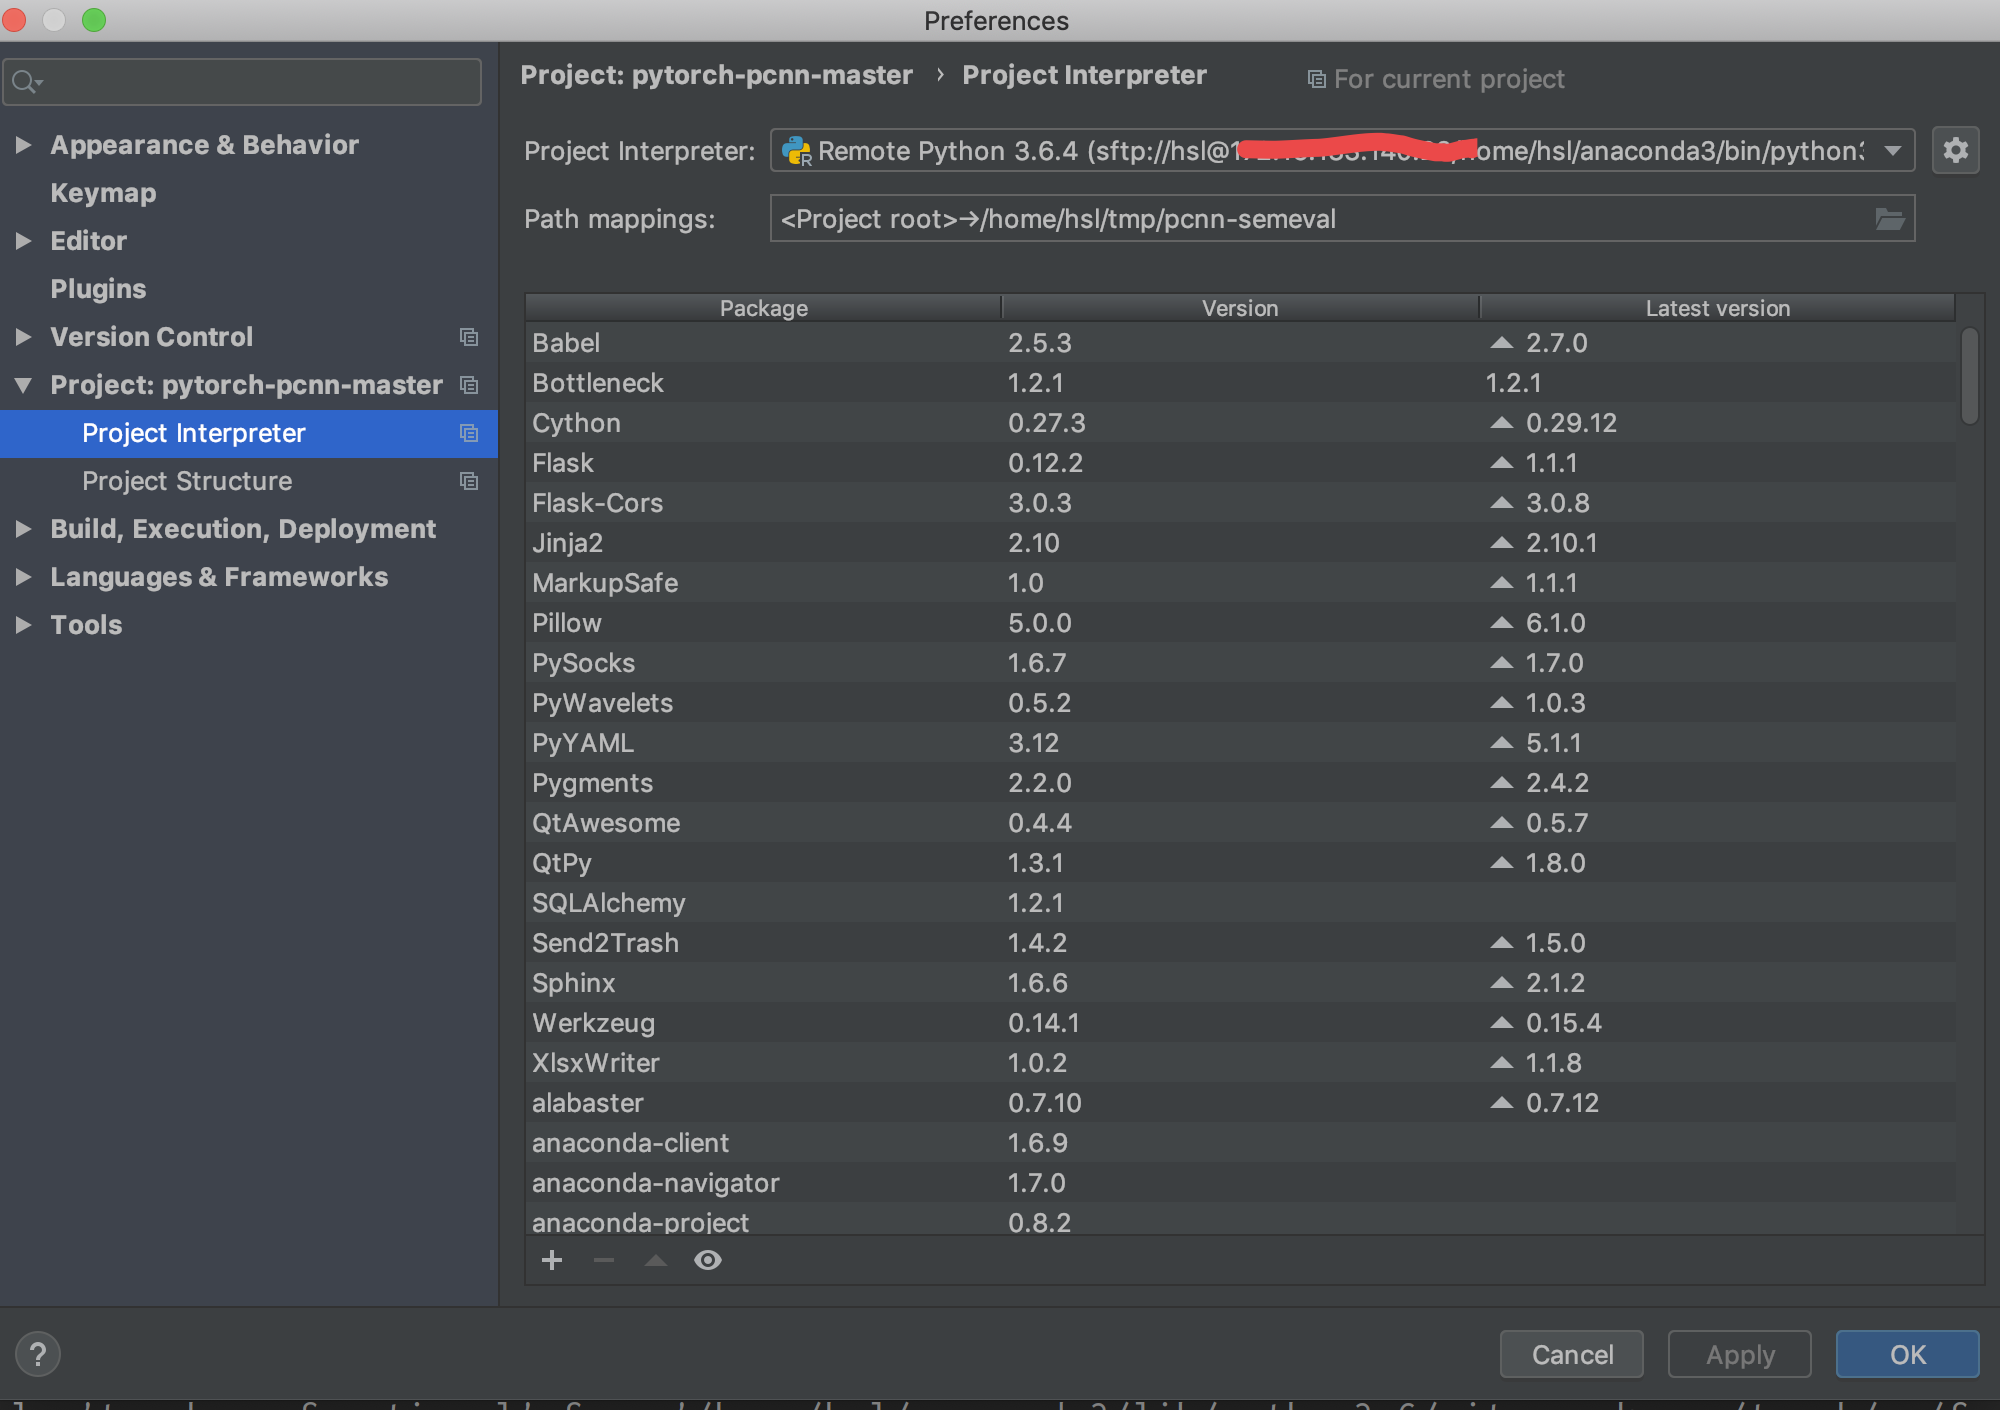Click project-level icon beside Project: pytorch-pcnn-master
Image resolution: width=2000 pixels, height=1410 pixels.
pyautogui.click(x=469, y=385)
